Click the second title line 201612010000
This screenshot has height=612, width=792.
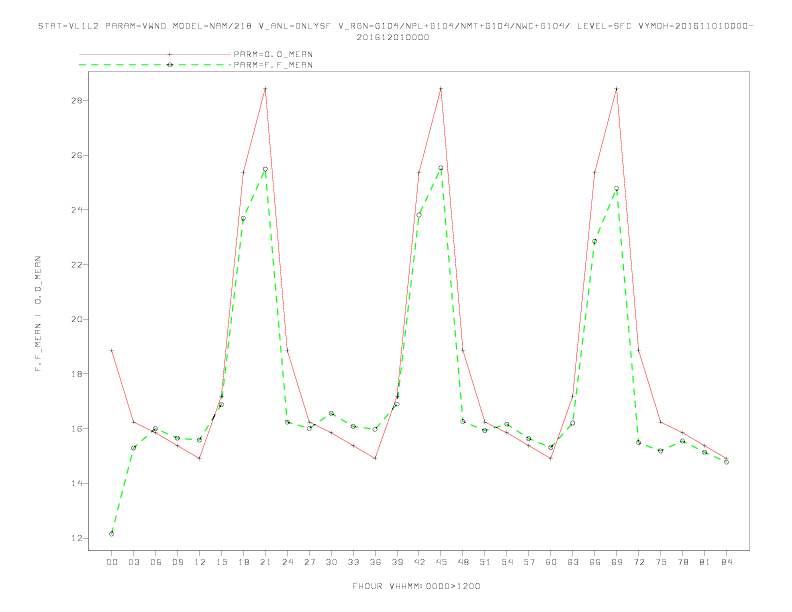pyautogui.click(x=393, y=37)
